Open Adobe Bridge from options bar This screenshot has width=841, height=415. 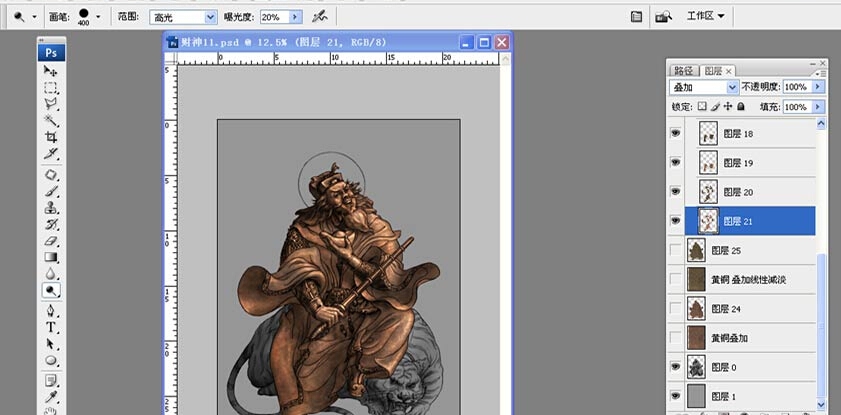(x=663, y=17)
